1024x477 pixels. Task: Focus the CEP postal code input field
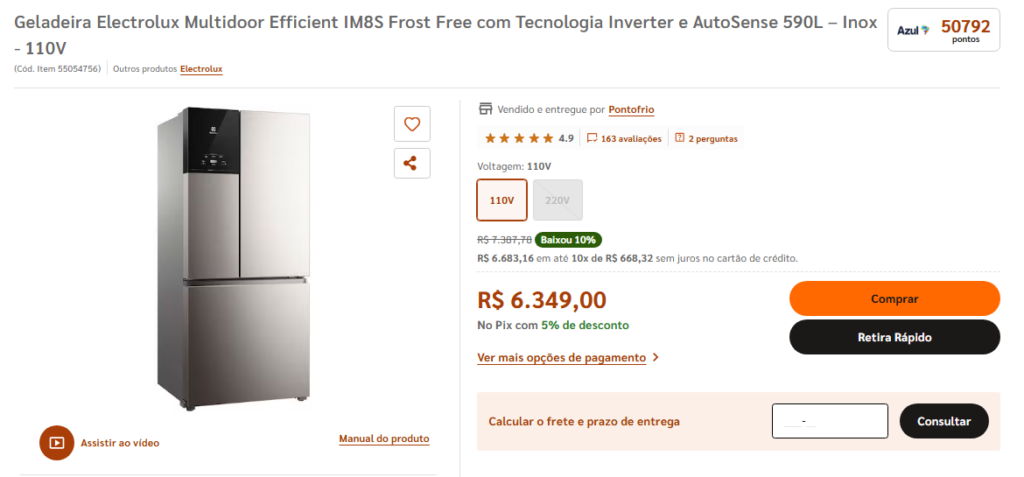[829, 421]
